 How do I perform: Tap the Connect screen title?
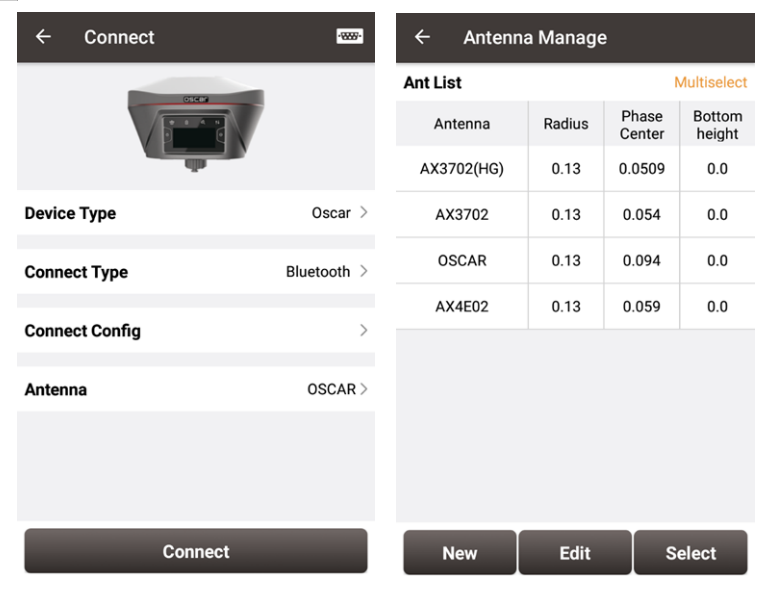119,37
